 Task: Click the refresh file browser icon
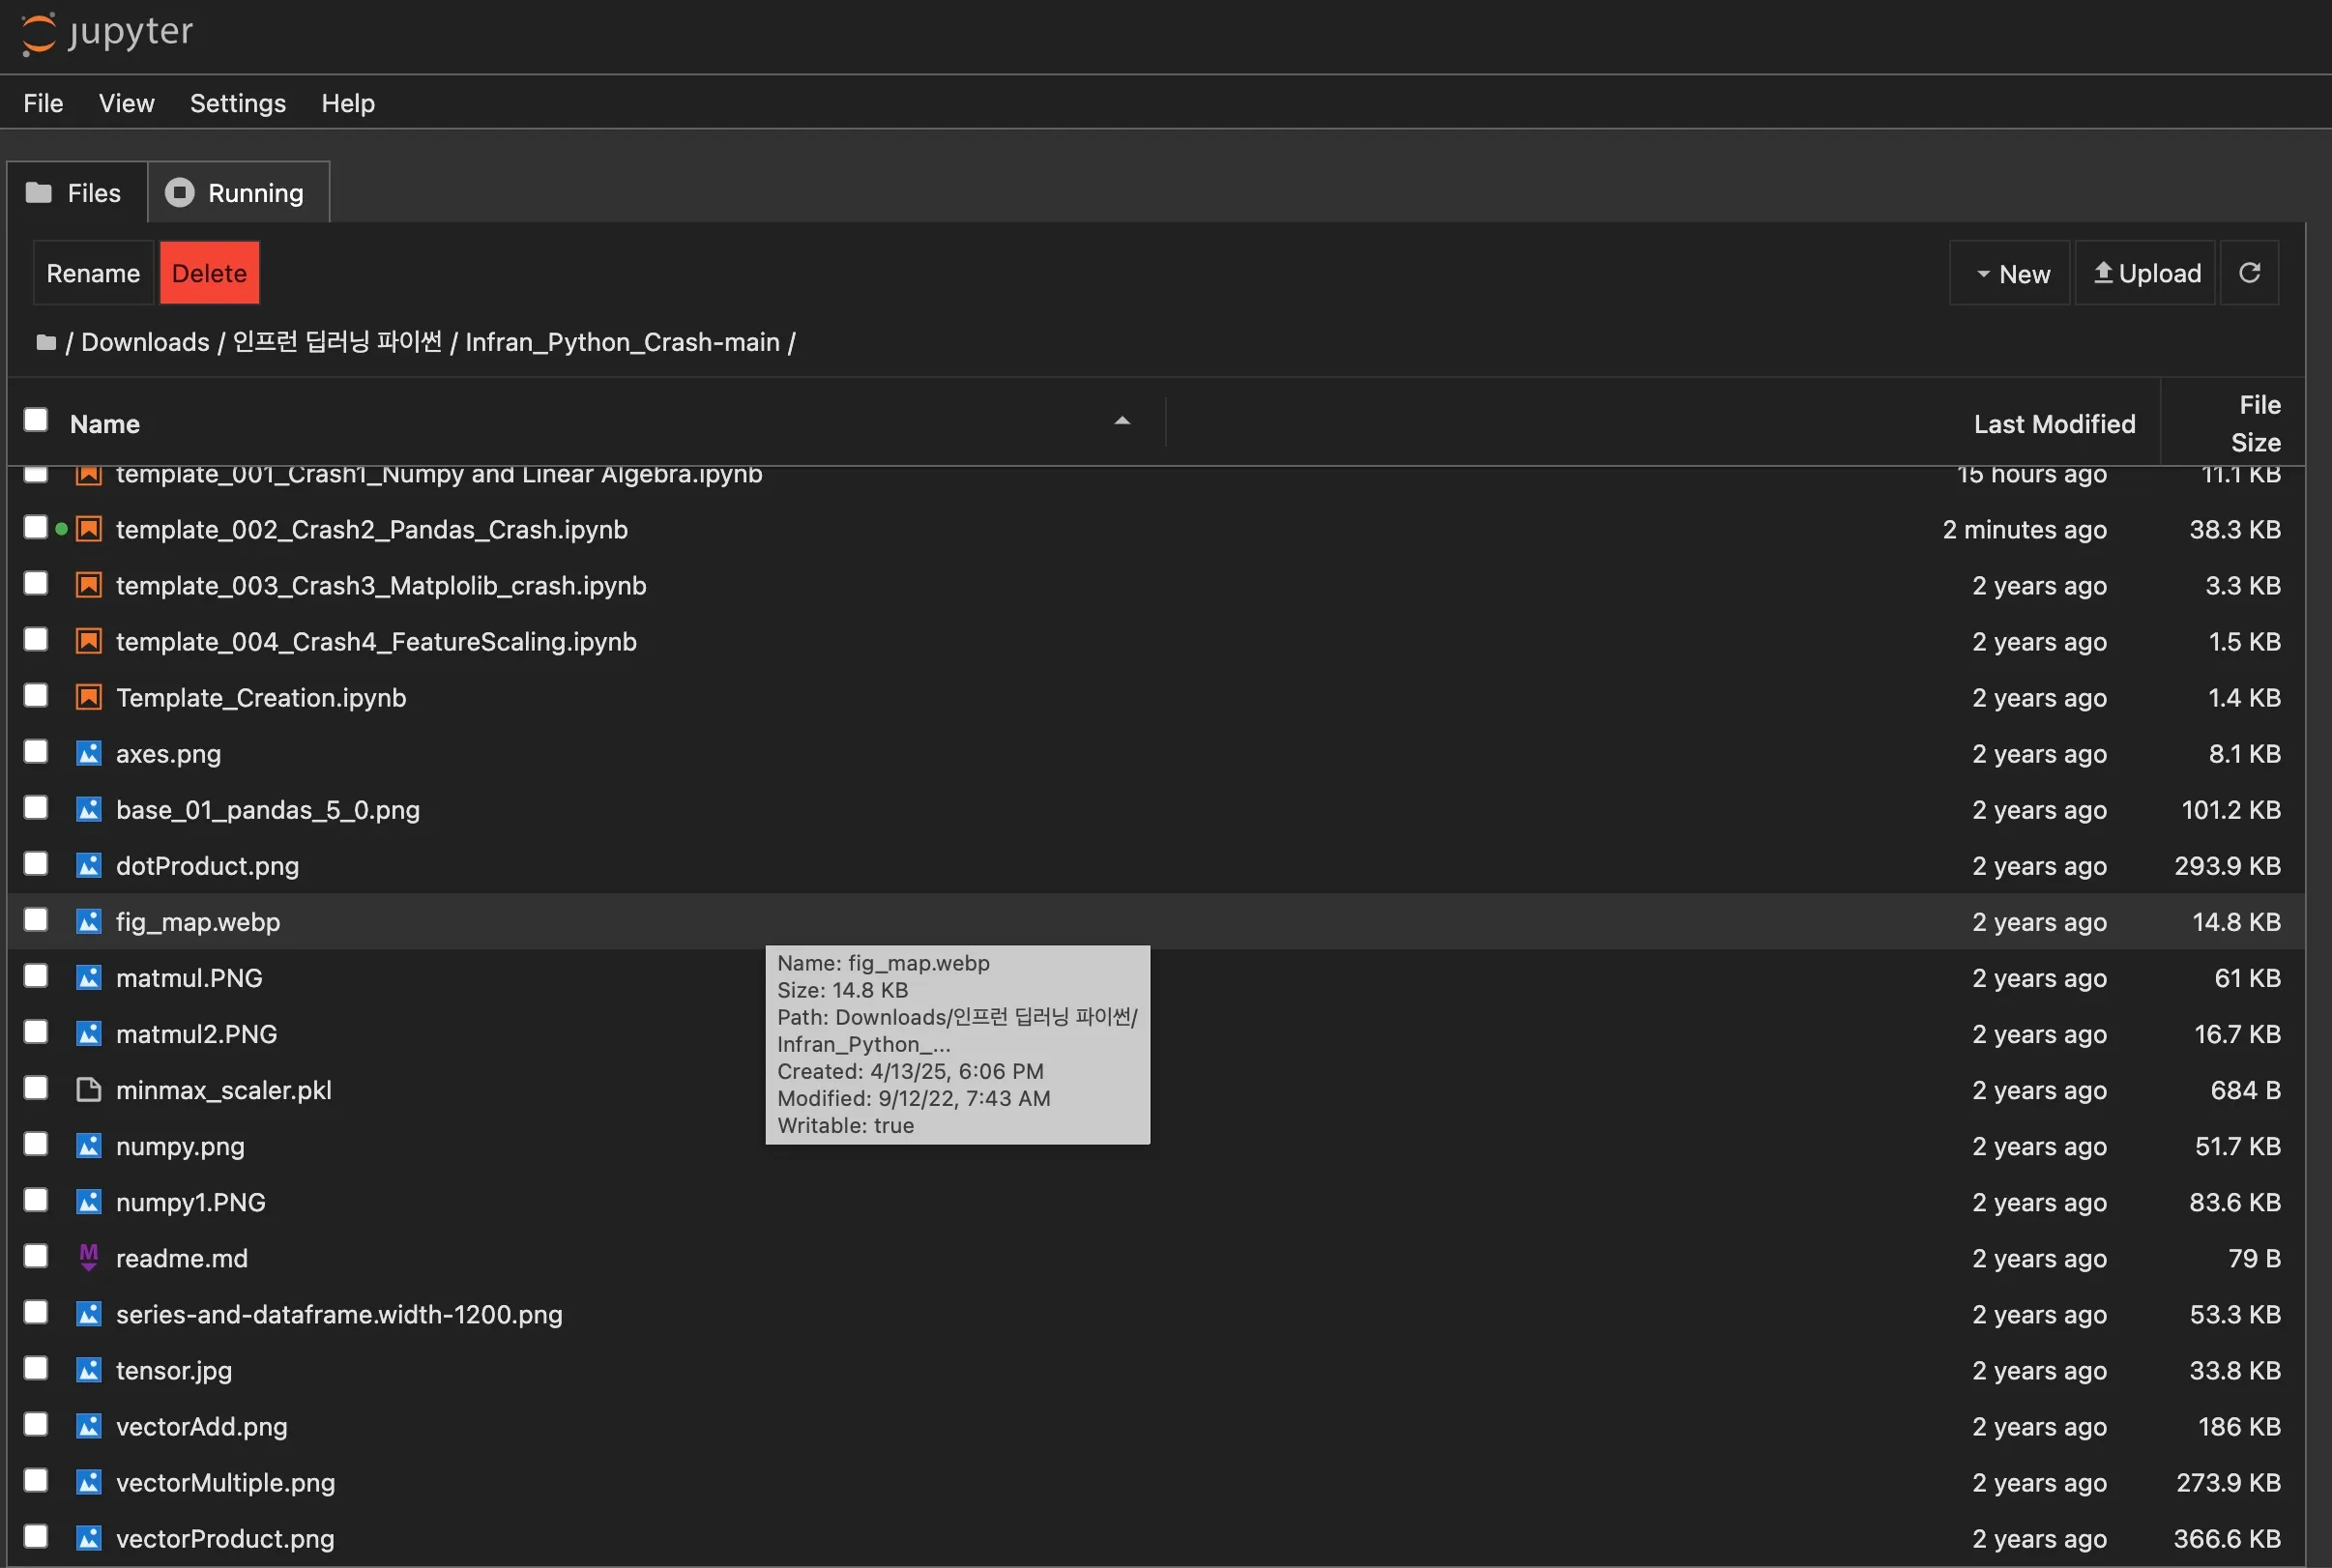(x=2249, y=273)
